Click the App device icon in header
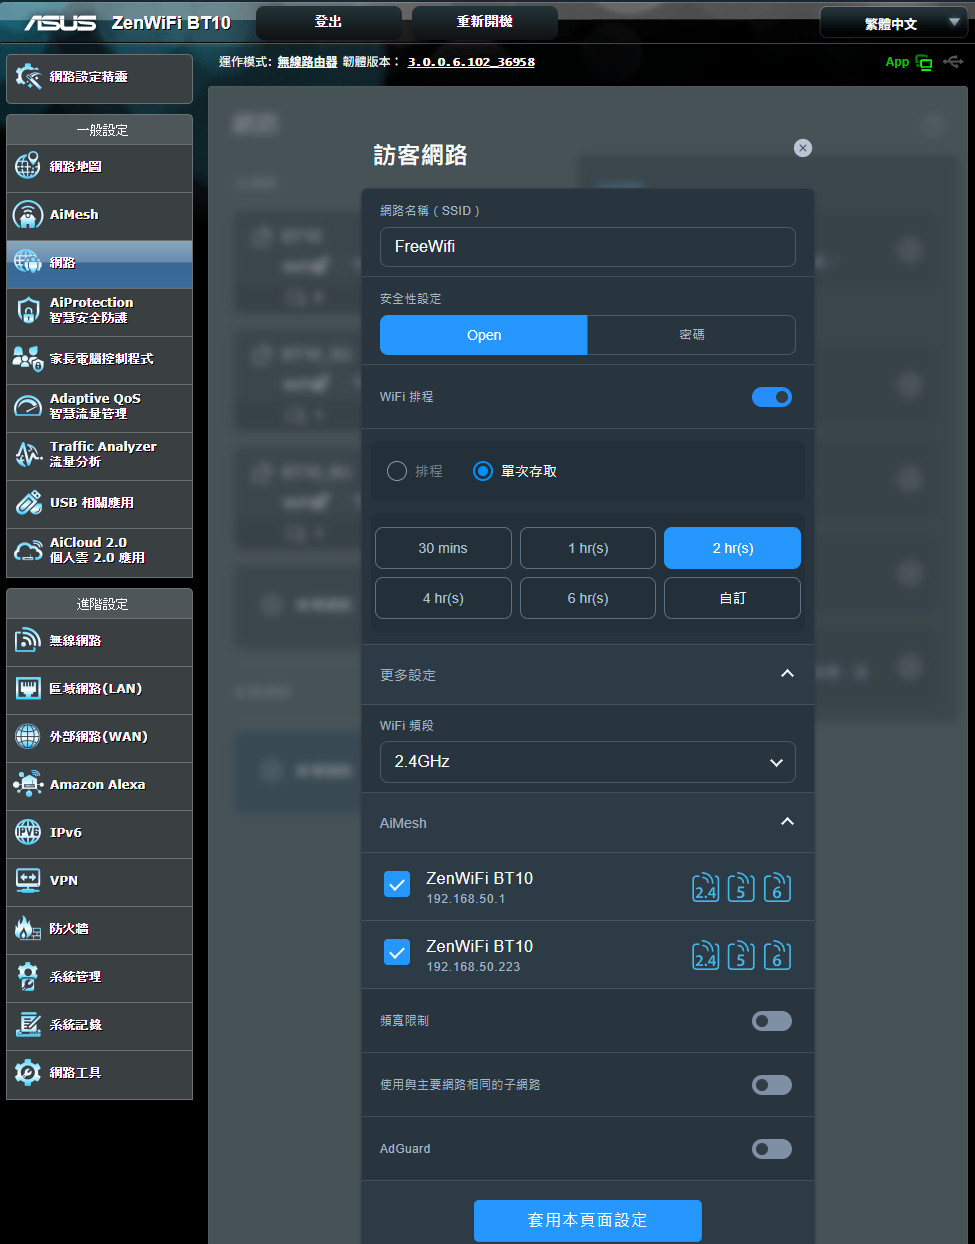 pyautogui.click(x=924, y=63)
